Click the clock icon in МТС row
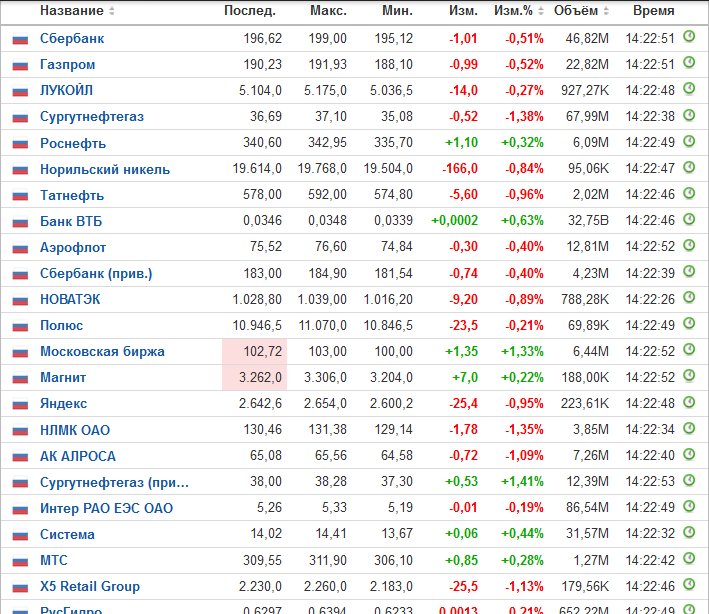This screenshot has width=709, height=614. point(689,558)
